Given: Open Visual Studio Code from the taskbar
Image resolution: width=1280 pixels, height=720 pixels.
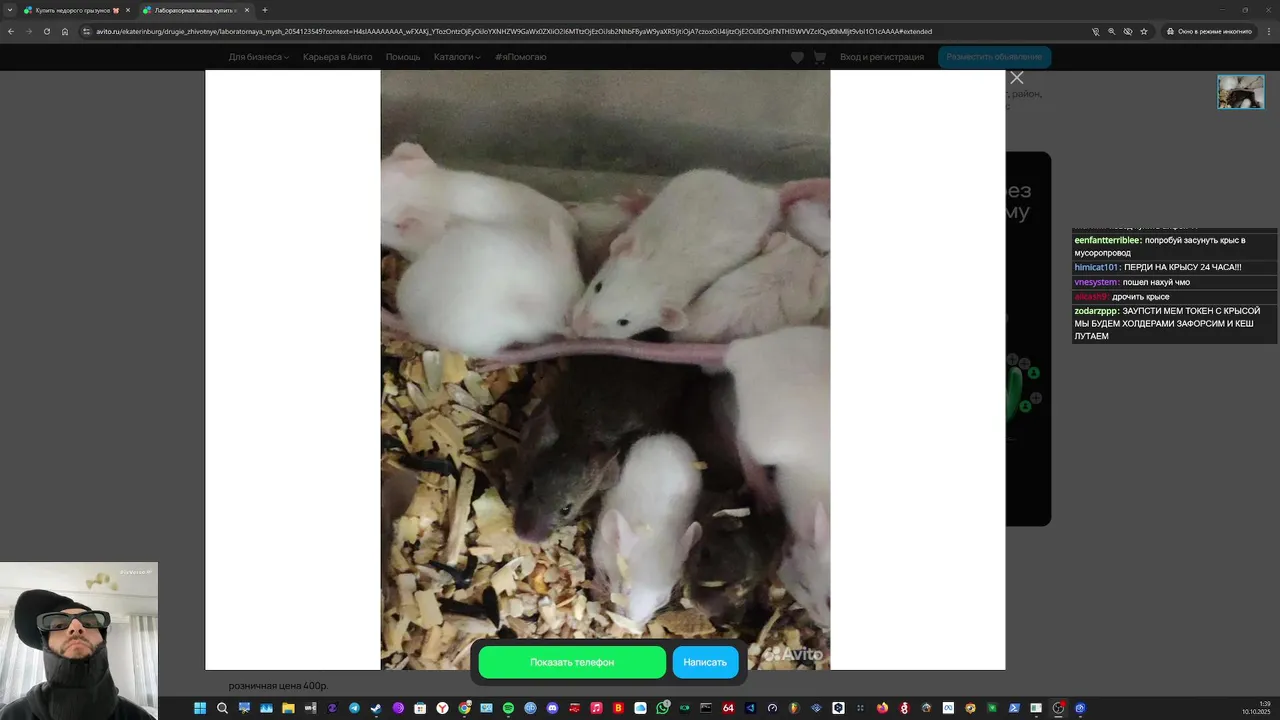Looking at the screenshot, I should point(751,708).
